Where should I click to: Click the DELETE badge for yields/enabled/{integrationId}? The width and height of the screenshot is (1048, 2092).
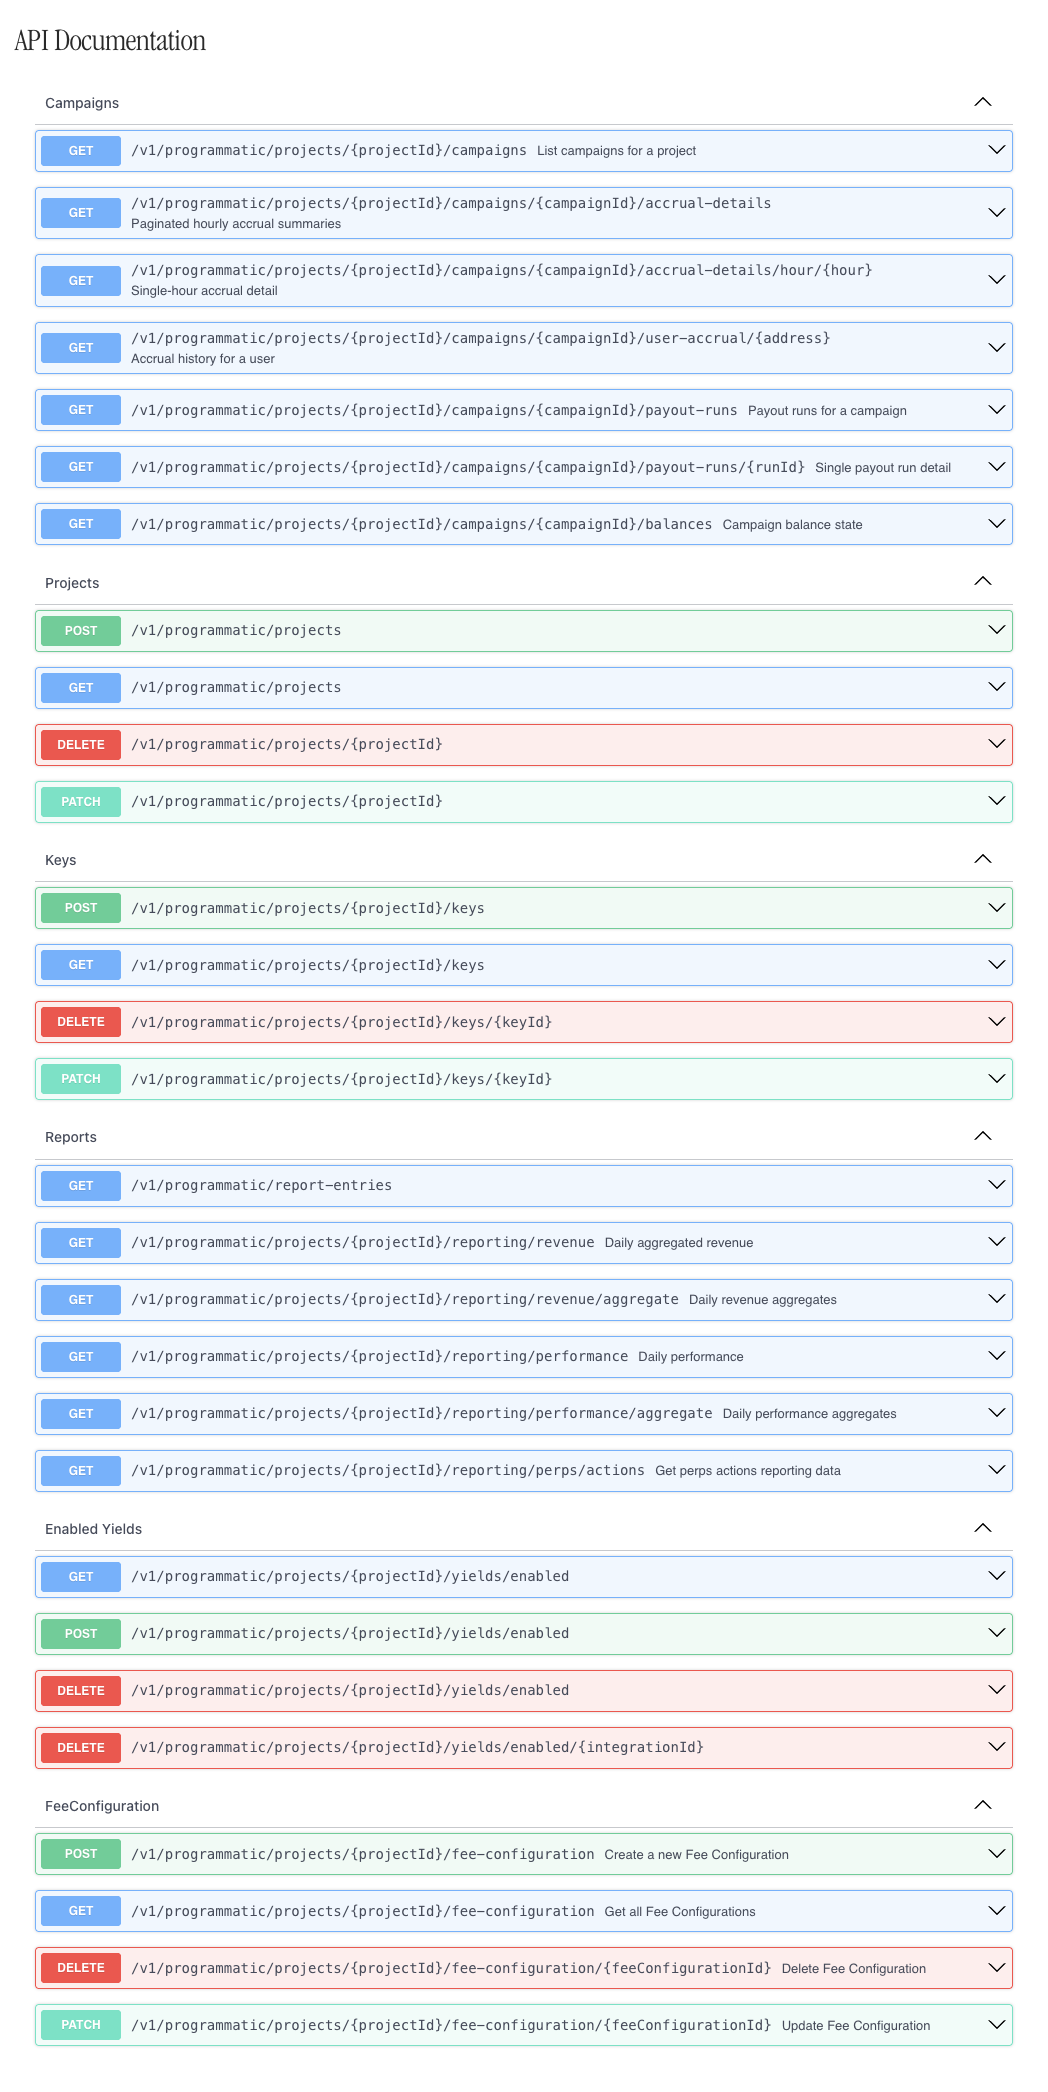[x=81, y=1748]
